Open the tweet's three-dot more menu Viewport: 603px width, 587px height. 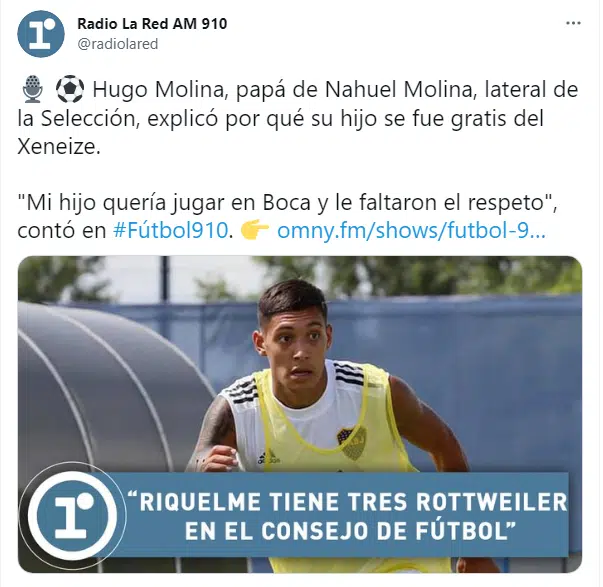573,23
